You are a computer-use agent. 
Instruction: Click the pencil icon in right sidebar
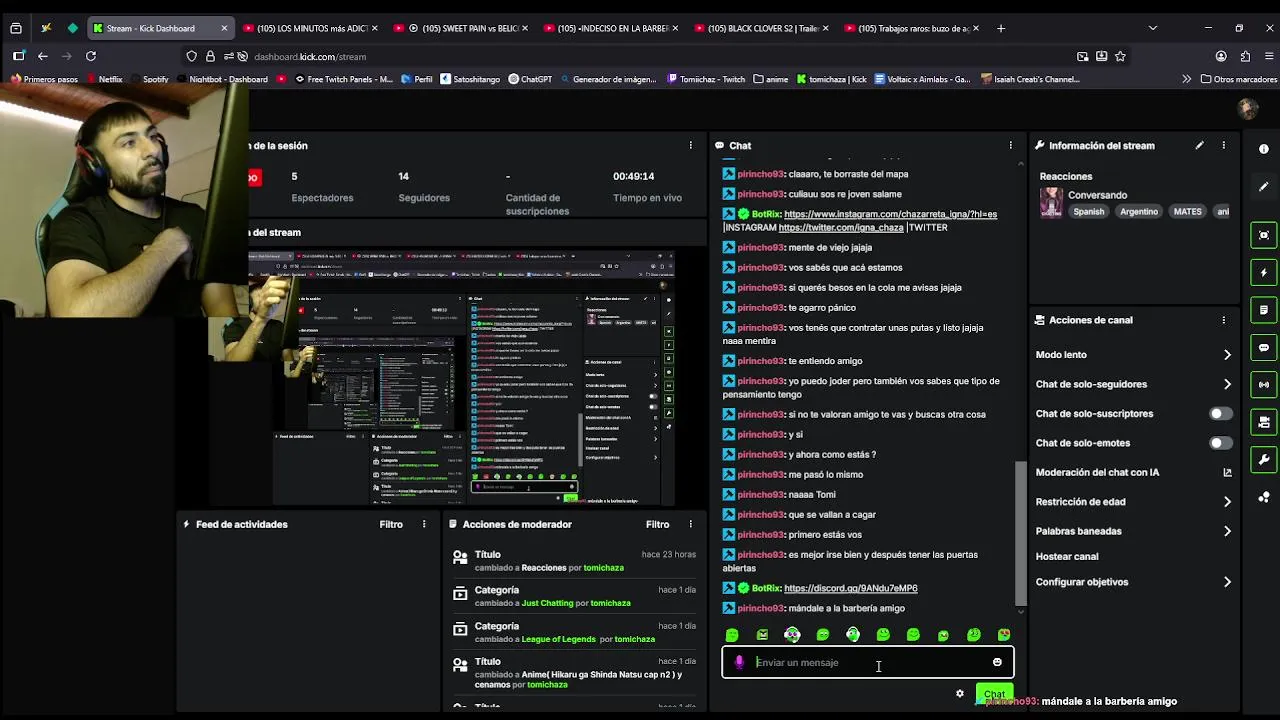pos(1264,186)
